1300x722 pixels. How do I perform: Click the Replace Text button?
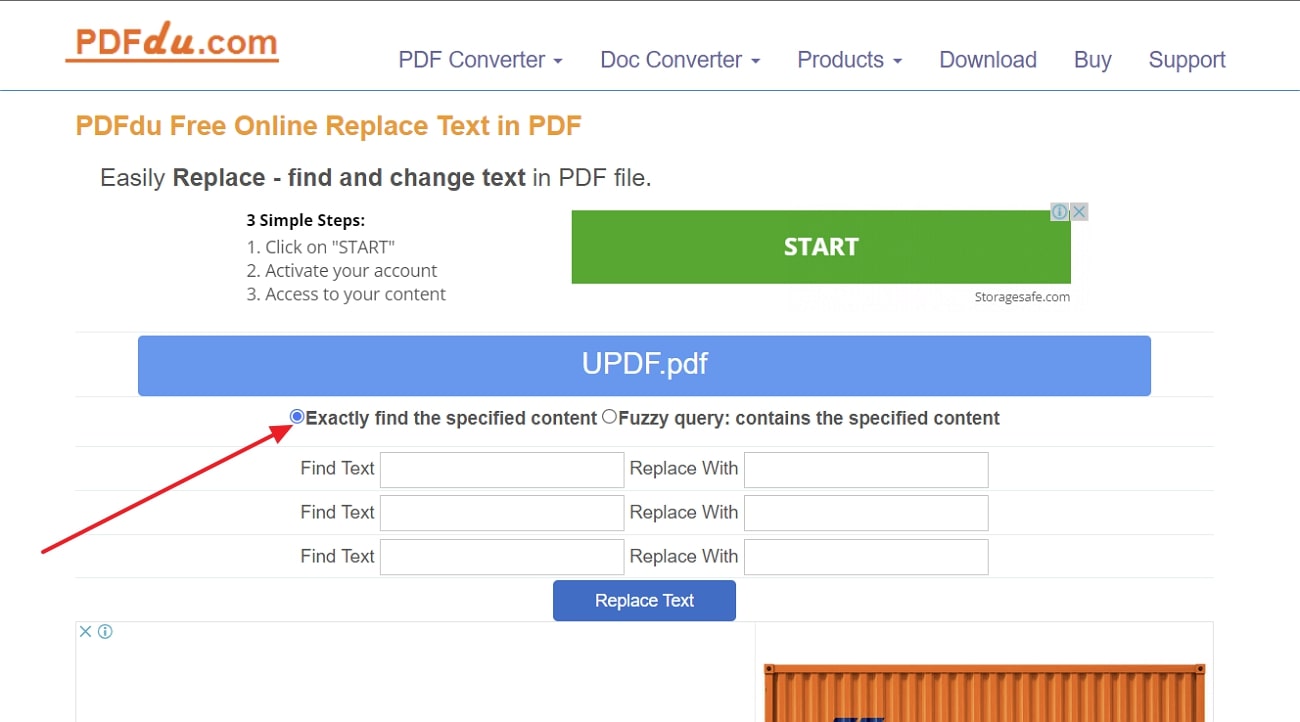click(644, 600)
